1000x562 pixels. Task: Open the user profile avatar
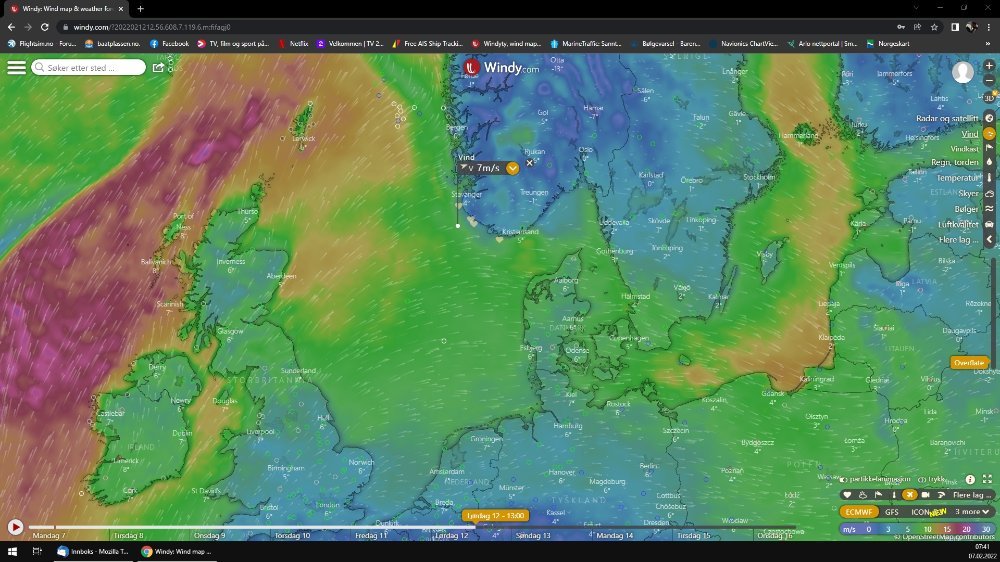click(x=962, y=72)
